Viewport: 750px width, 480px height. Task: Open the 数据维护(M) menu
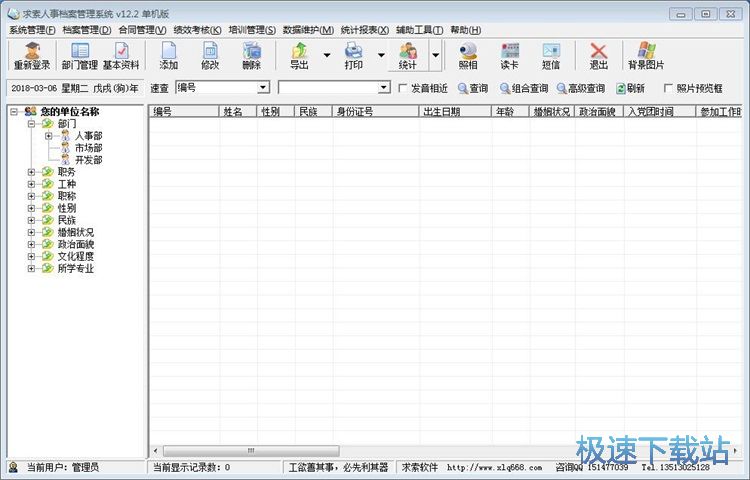308,30
